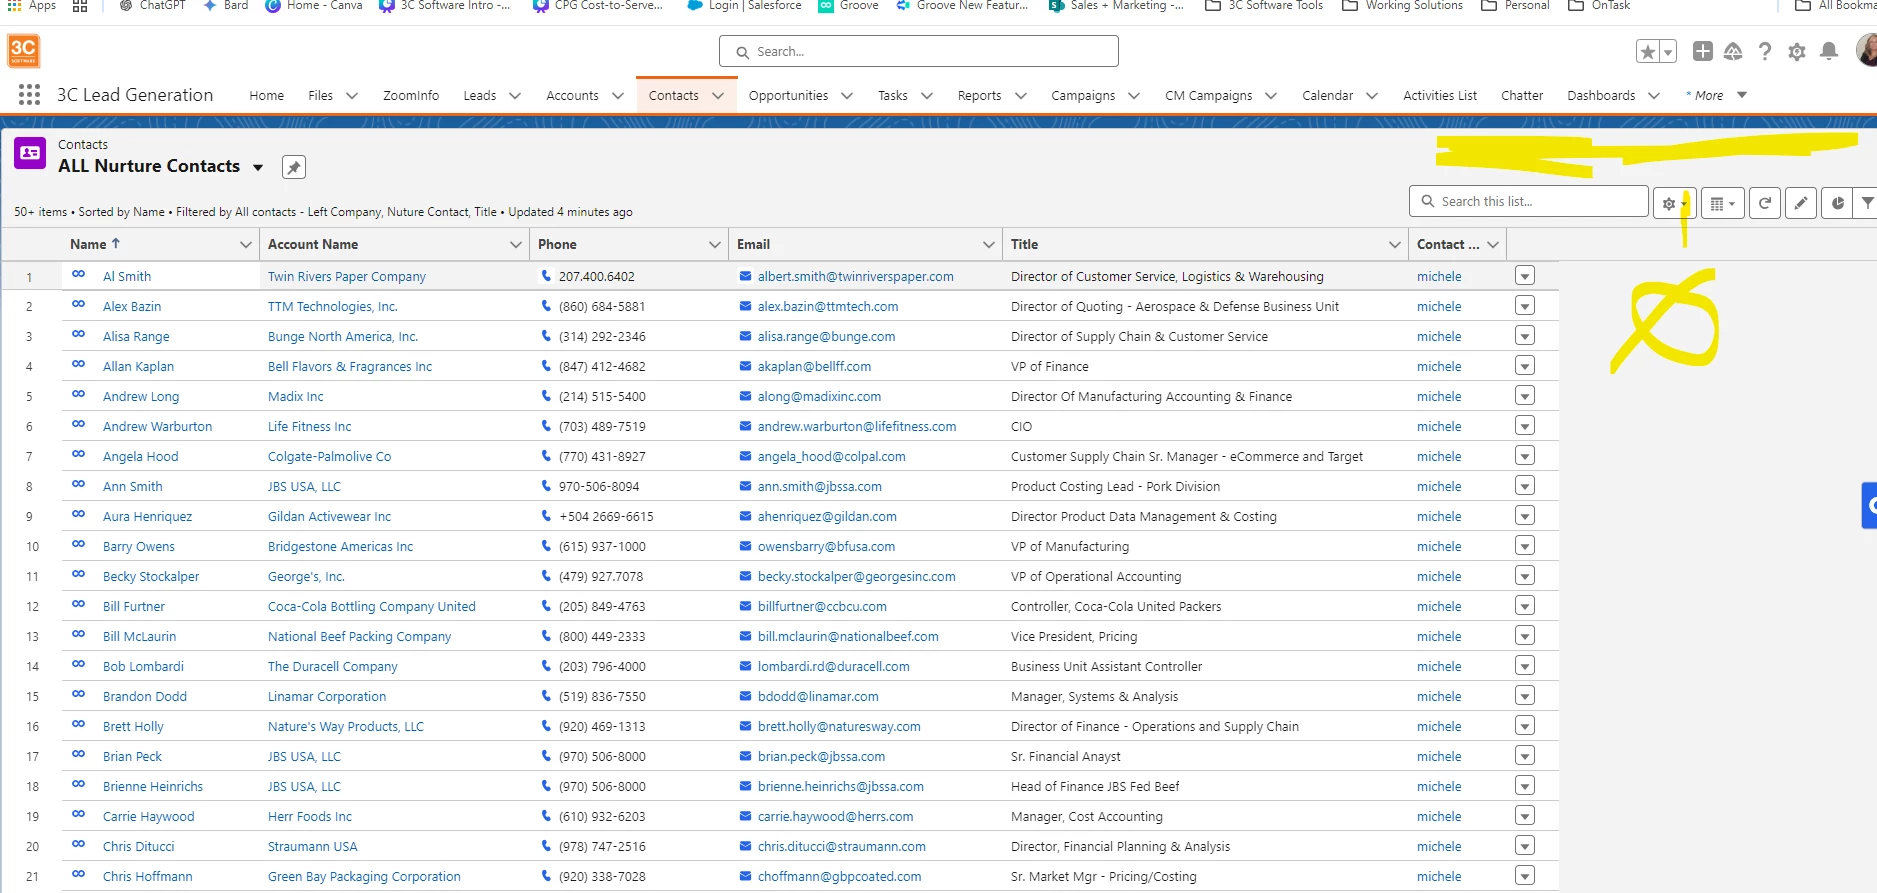Open the Display As table selector
Viewport: 1877px width, 893px height.
(1722, 203)
